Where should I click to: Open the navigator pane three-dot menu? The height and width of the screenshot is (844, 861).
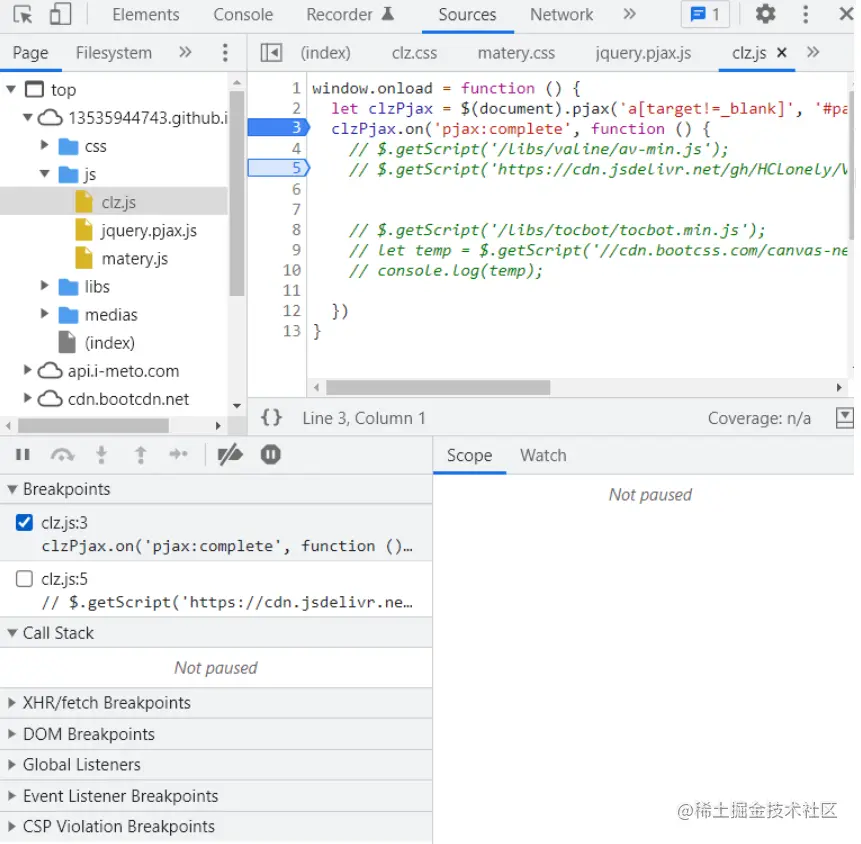point(225,53)
